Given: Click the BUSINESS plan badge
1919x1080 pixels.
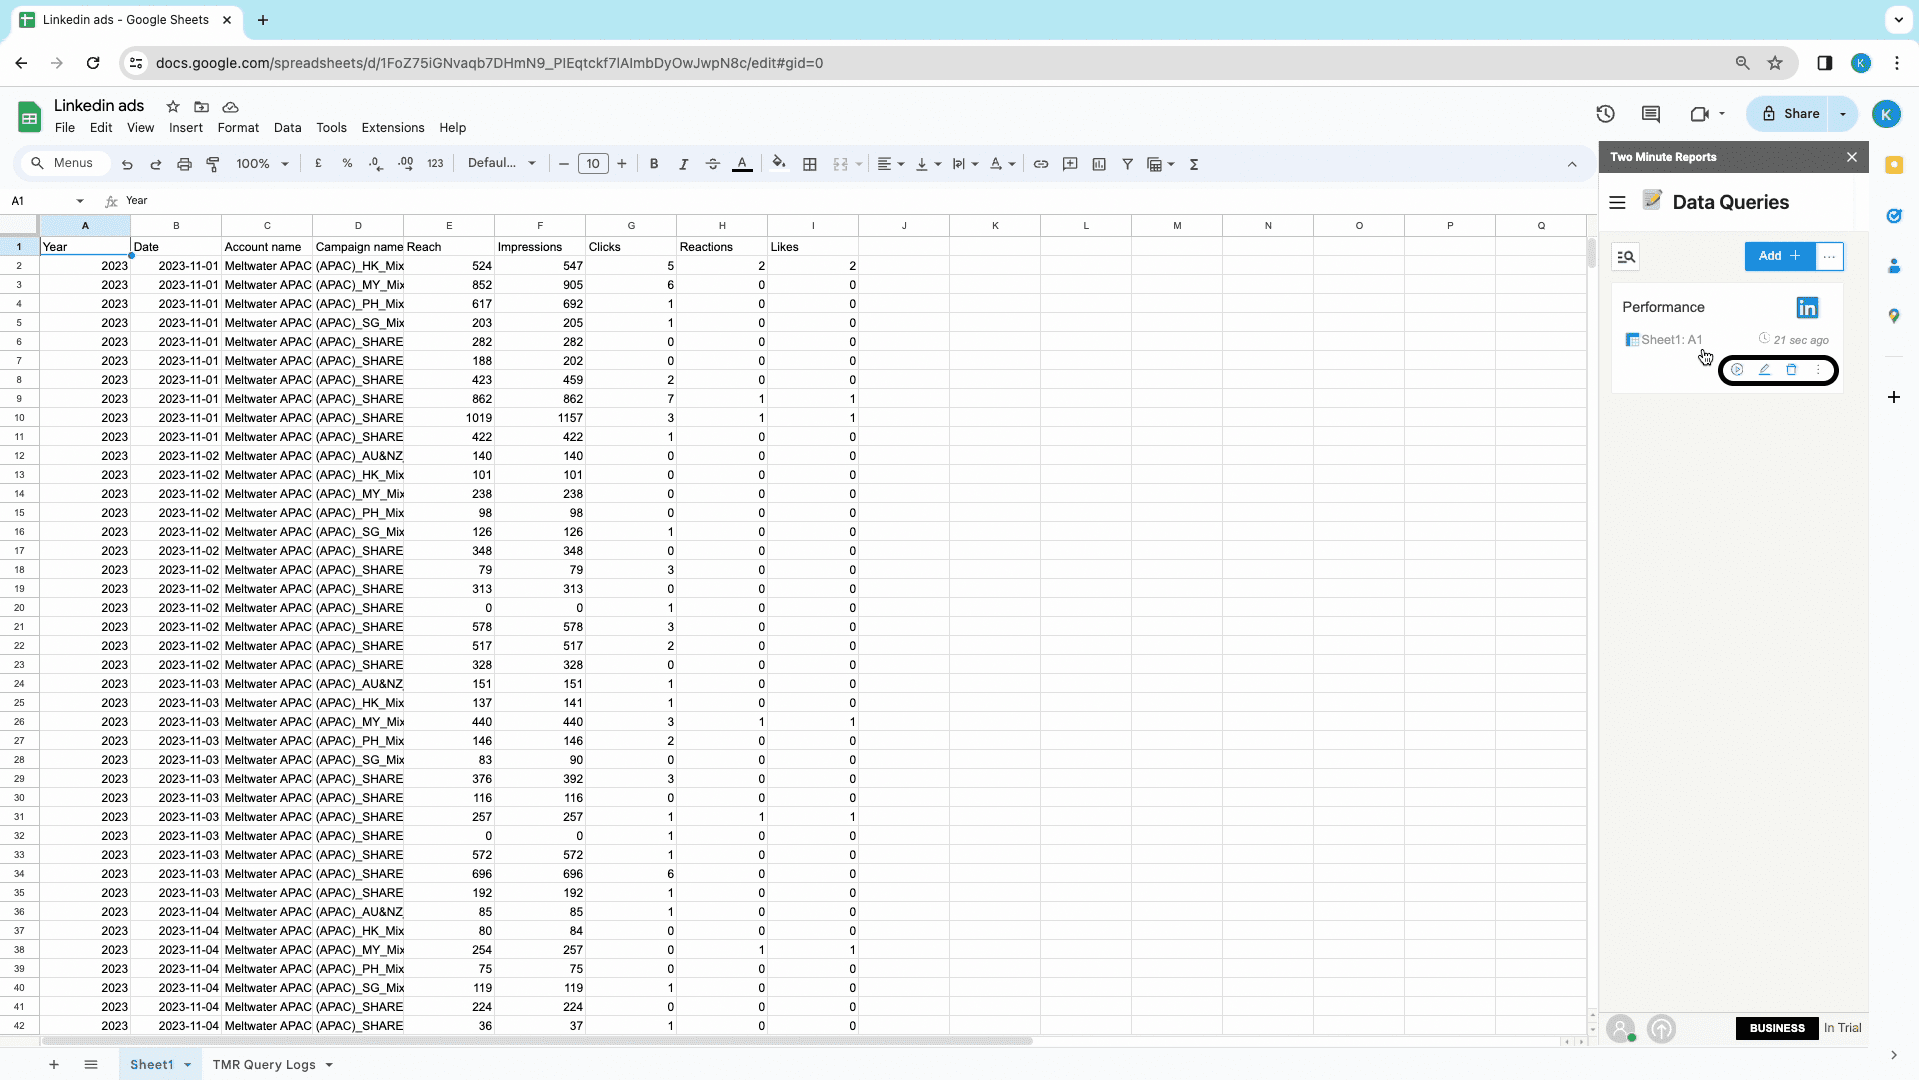Looking at the screenshot, I should click(x=1777, y=1028).
